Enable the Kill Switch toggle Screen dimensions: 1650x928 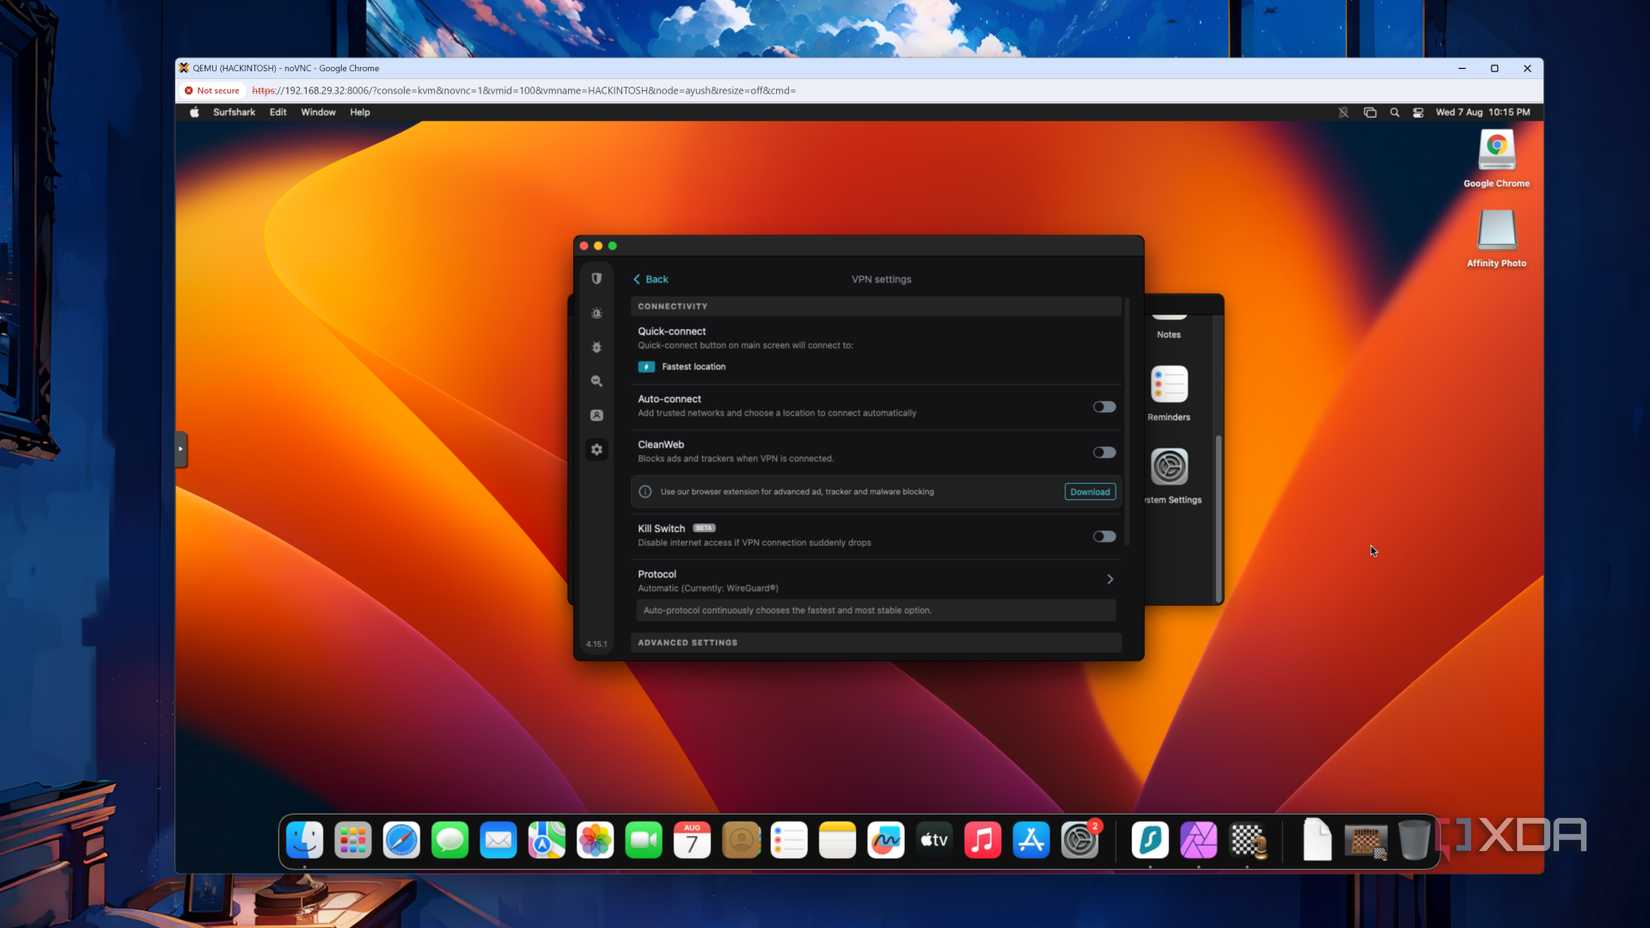(x=1103, y=536)
